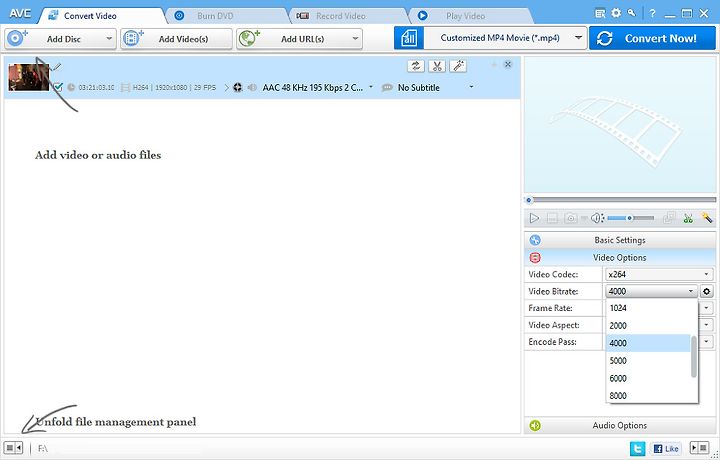Open the Encode Pass dropdown arrow

706,342
